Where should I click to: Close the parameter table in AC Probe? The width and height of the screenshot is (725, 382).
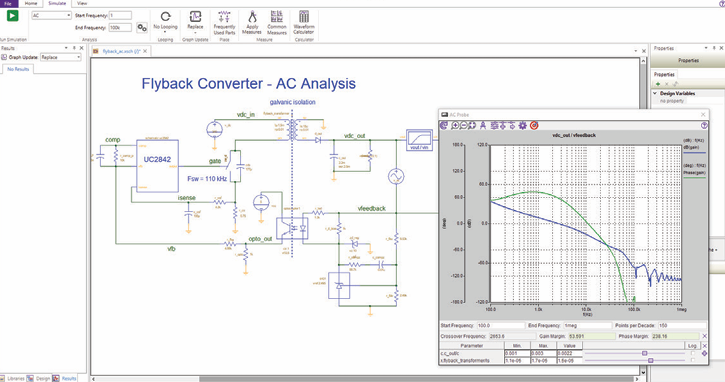(x=705, y=345)
